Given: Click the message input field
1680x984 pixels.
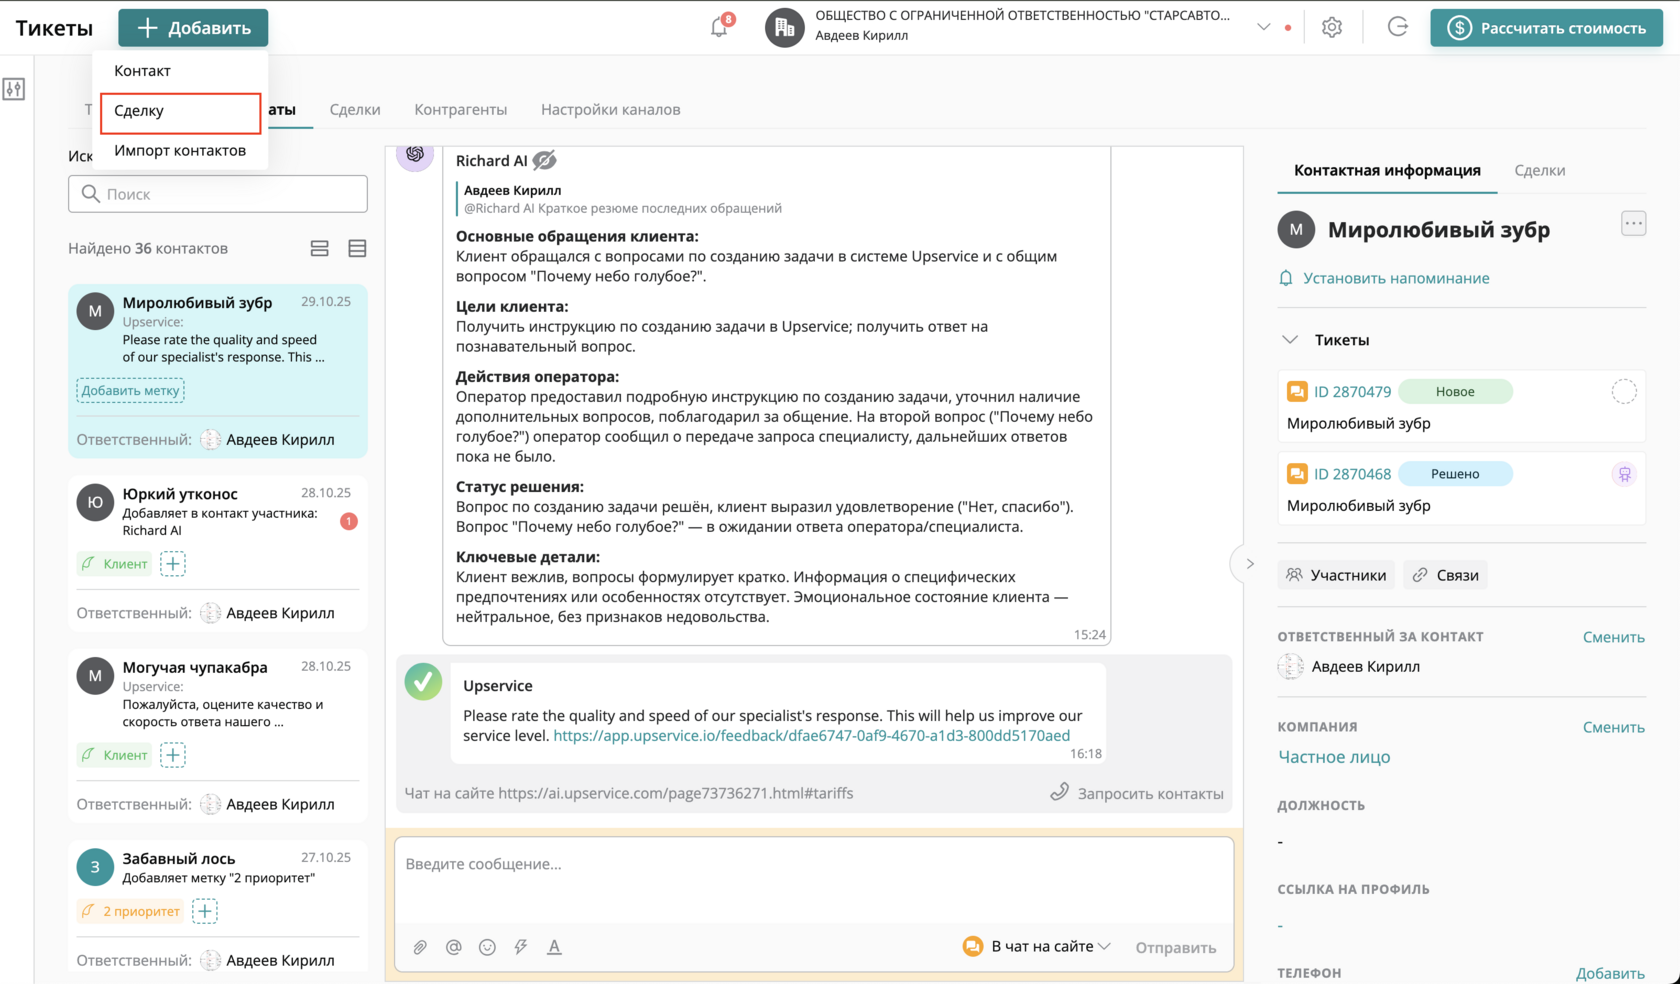Looking at the screenshot, I should click(814, 880).
